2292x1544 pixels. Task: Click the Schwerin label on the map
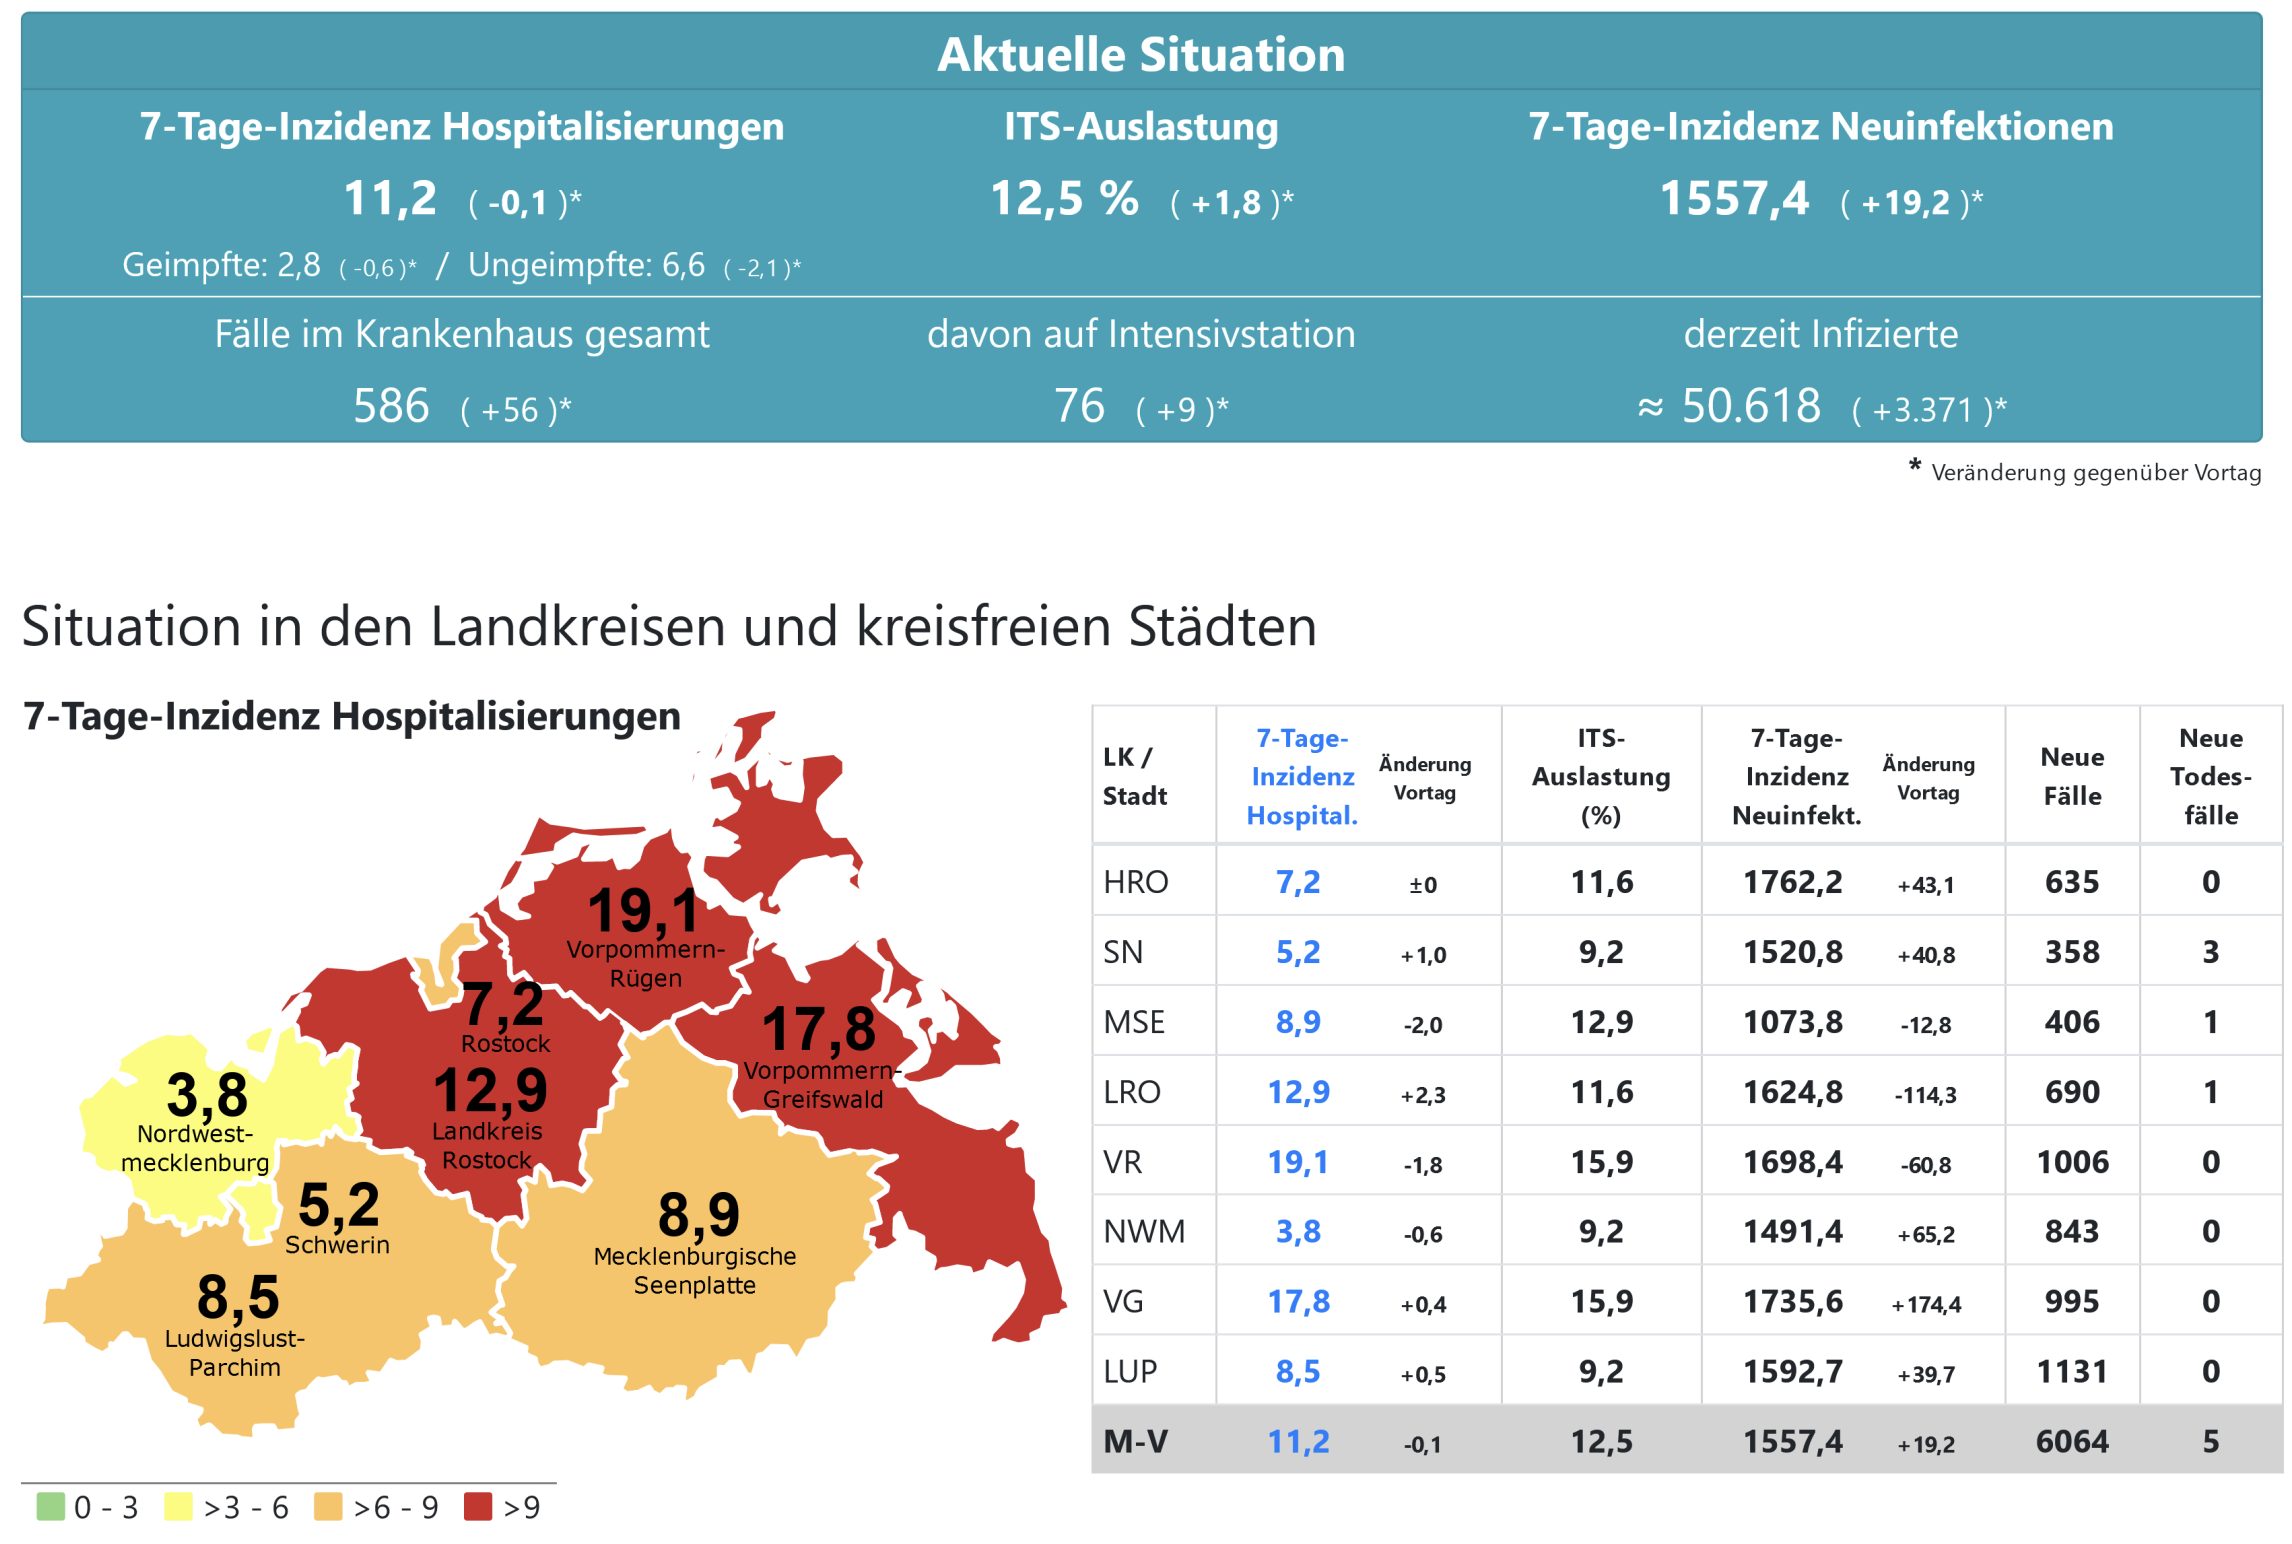click(337, 1245)
